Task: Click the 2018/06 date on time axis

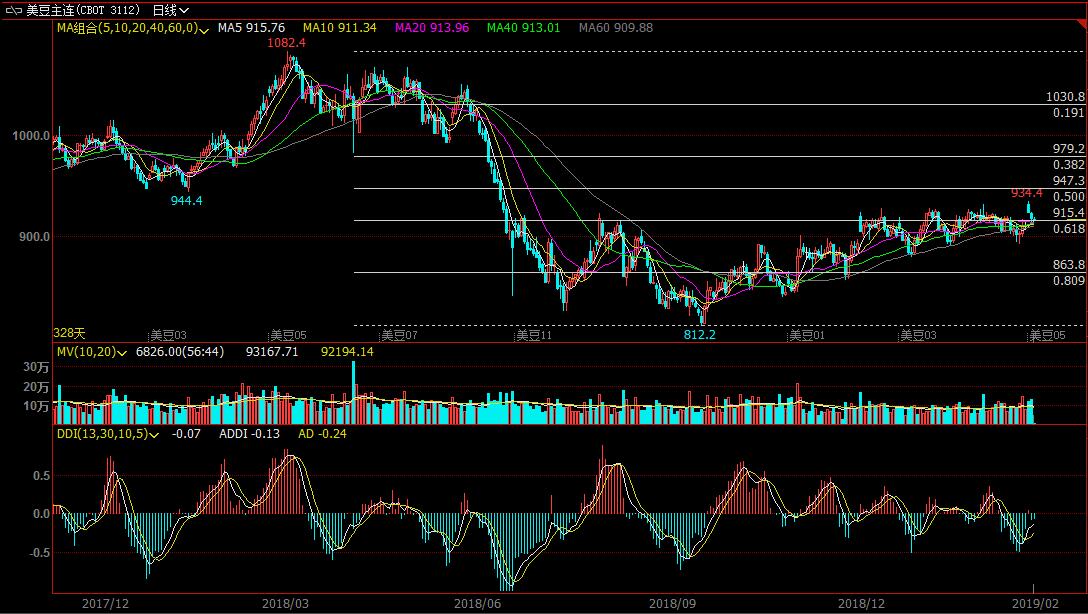Action: click(x=477, y=604)
